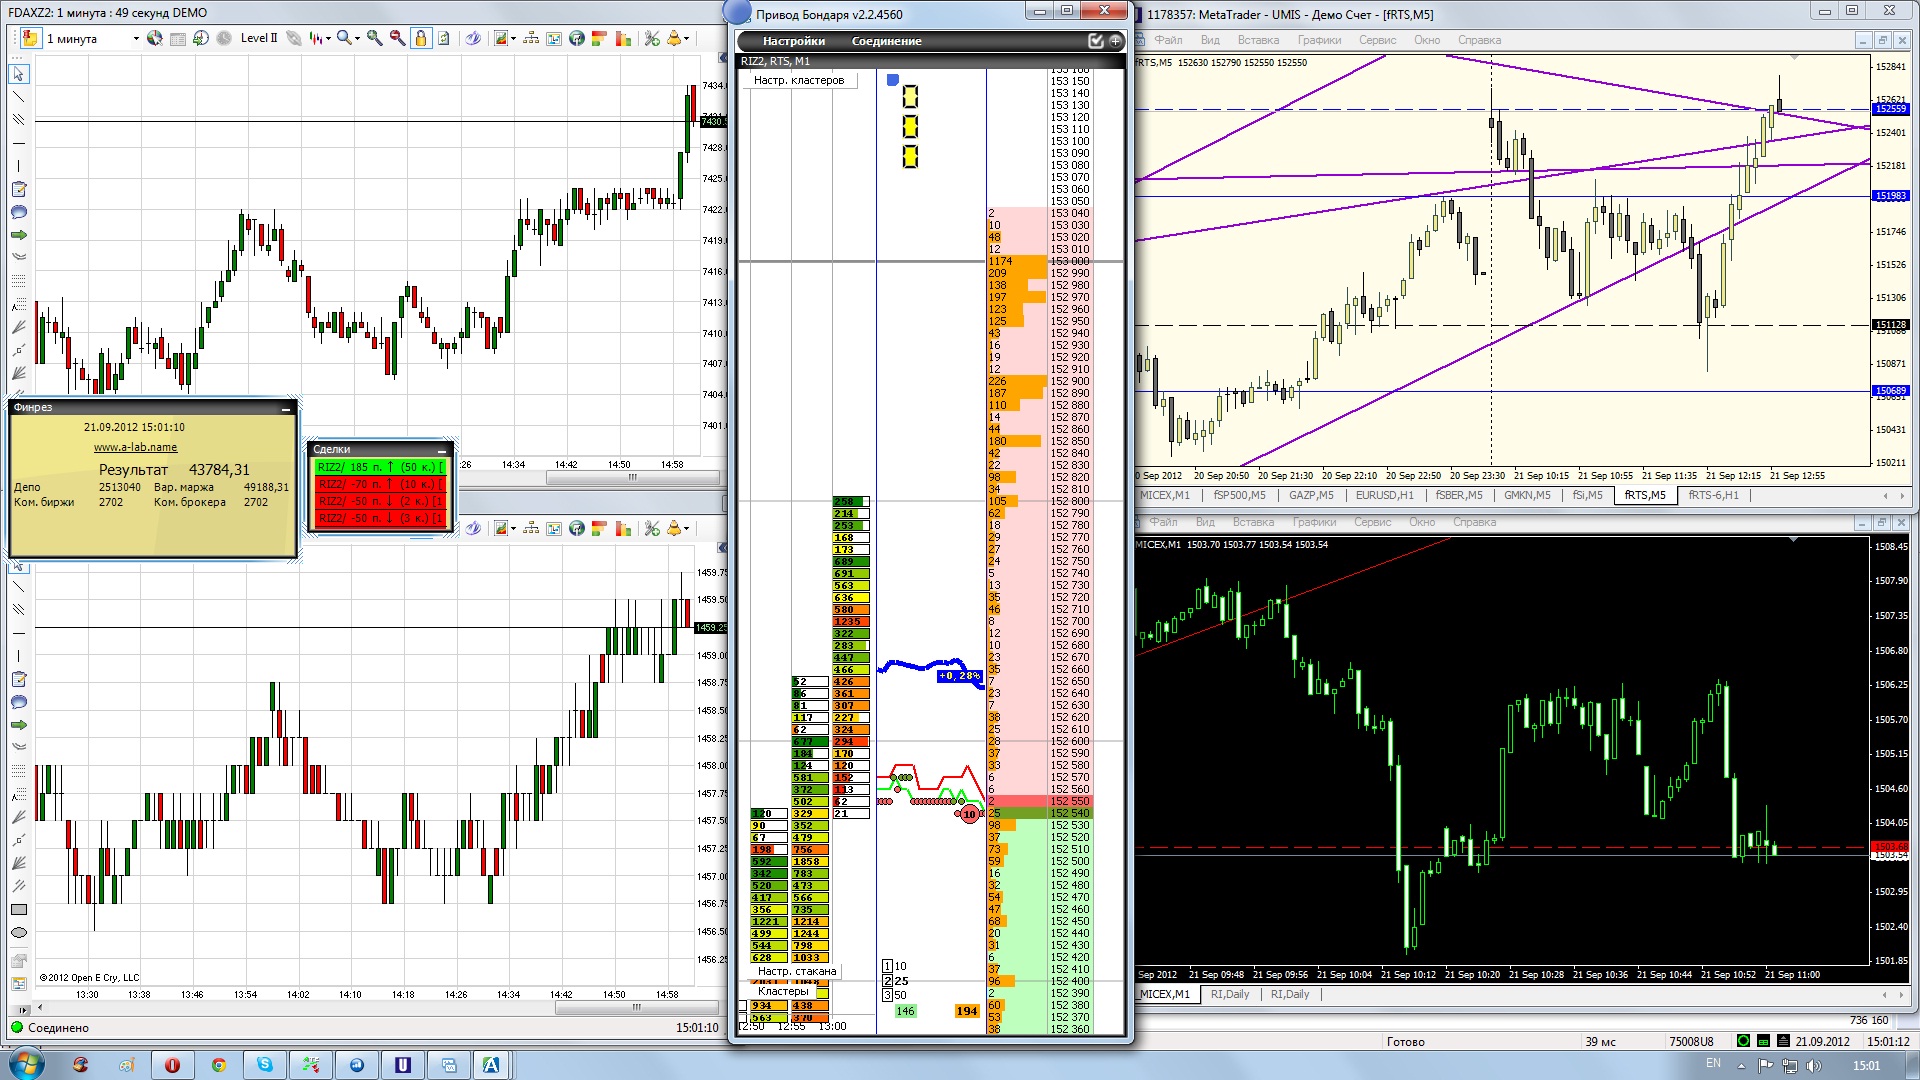The image size is (1920, 1080).
Task: Select volume preset 3 (50 lots)
Action: point(888,995)
